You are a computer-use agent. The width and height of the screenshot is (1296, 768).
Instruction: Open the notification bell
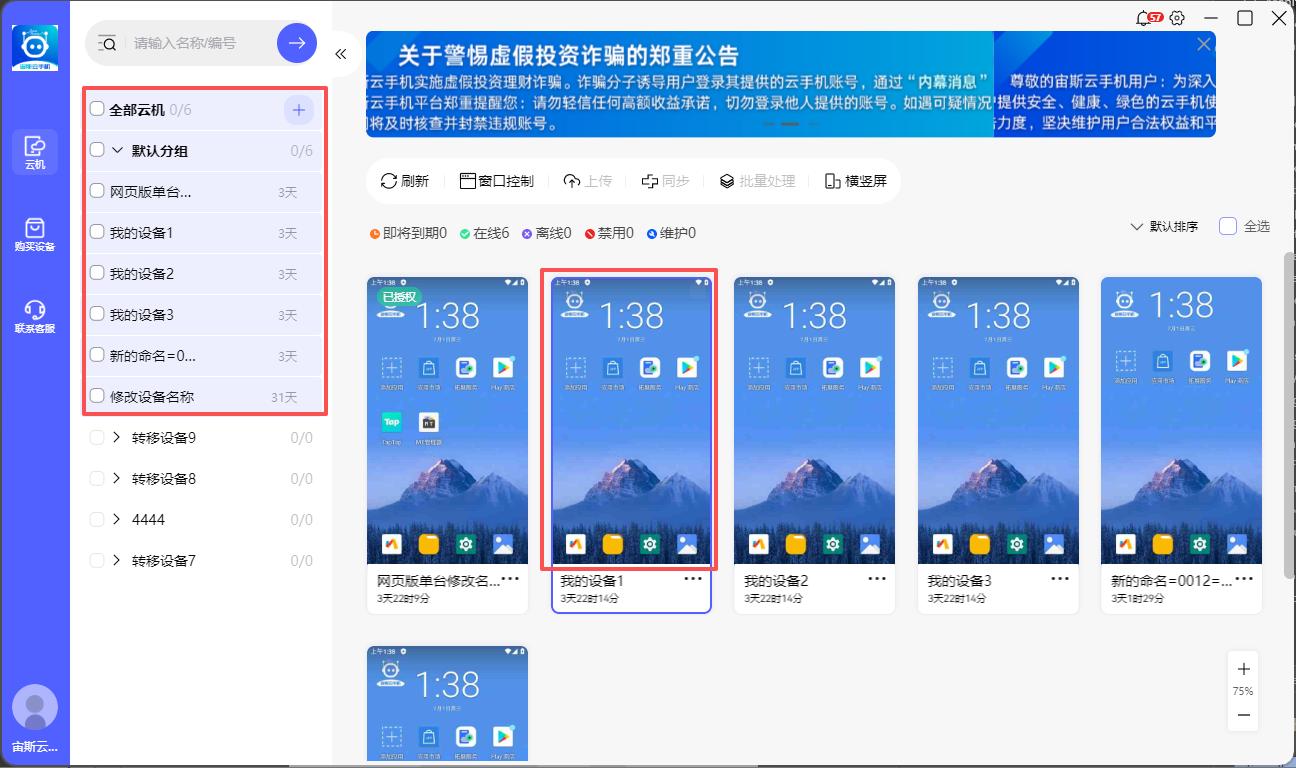pyautogui.click(x=1145, y=18)
